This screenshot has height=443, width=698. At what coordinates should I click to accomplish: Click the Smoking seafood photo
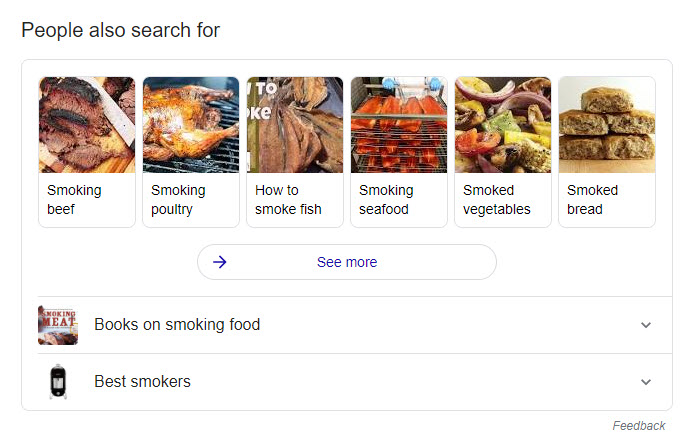click(x=398, y=125)
